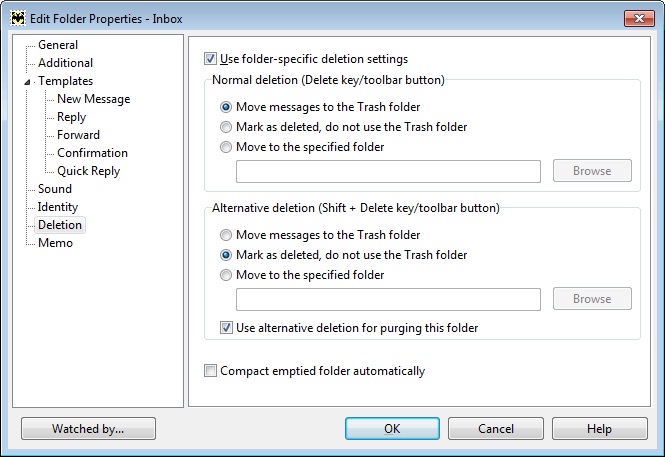Choose normal Move to the specified folder
665x457 pixels.
tap(226, 147)
